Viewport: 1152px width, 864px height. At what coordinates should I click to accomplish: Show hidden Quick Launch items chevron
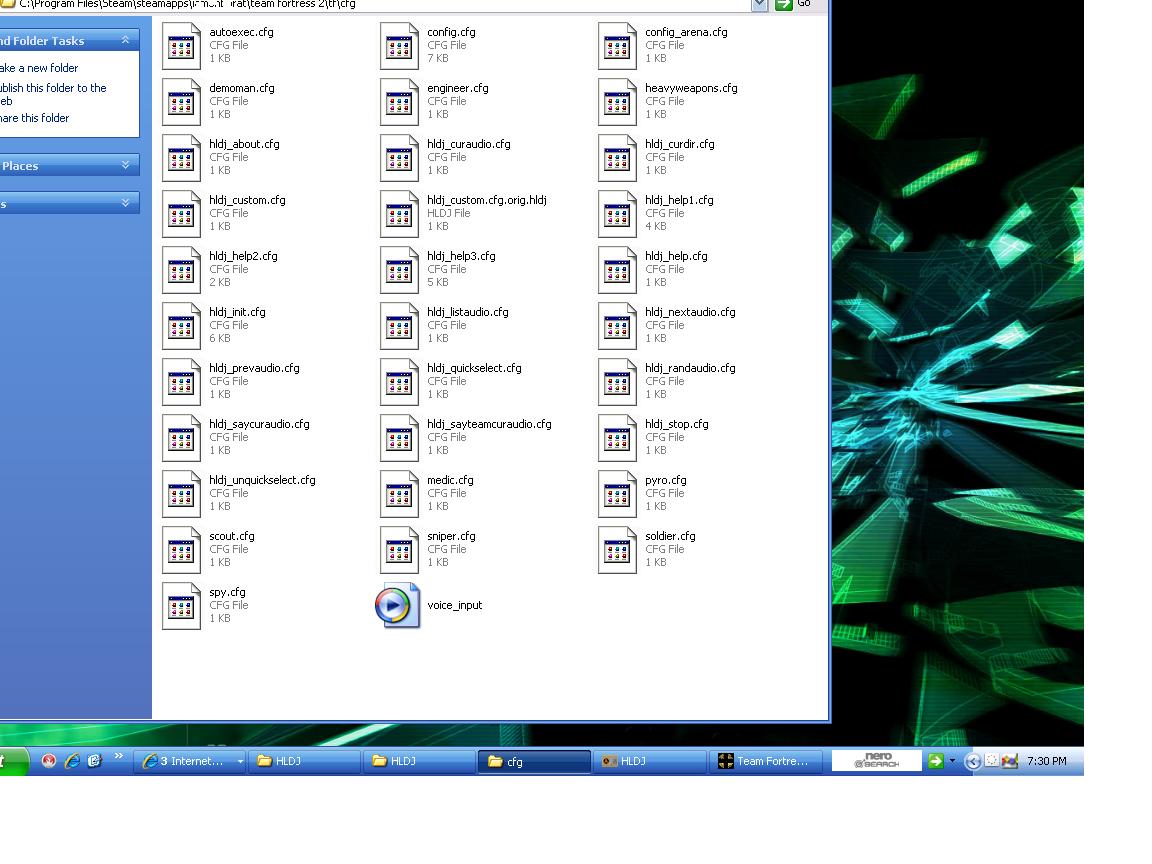pyautogui.click(x=118, y=757)
